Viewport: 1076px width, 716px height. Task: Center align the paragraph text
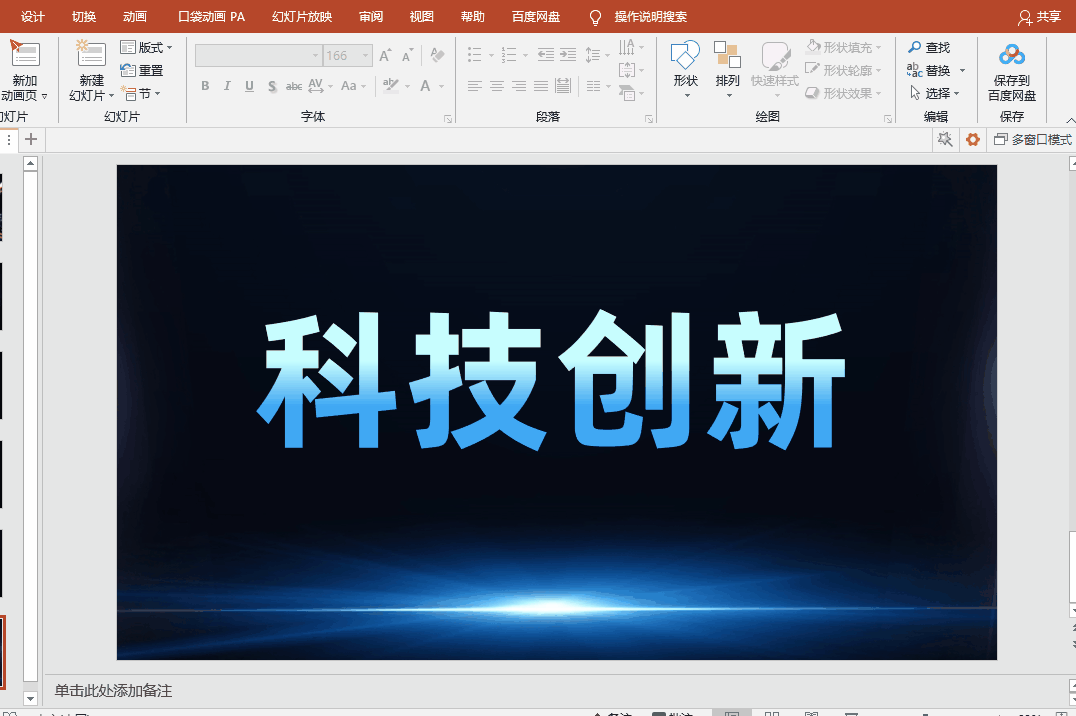click(497, 86)
